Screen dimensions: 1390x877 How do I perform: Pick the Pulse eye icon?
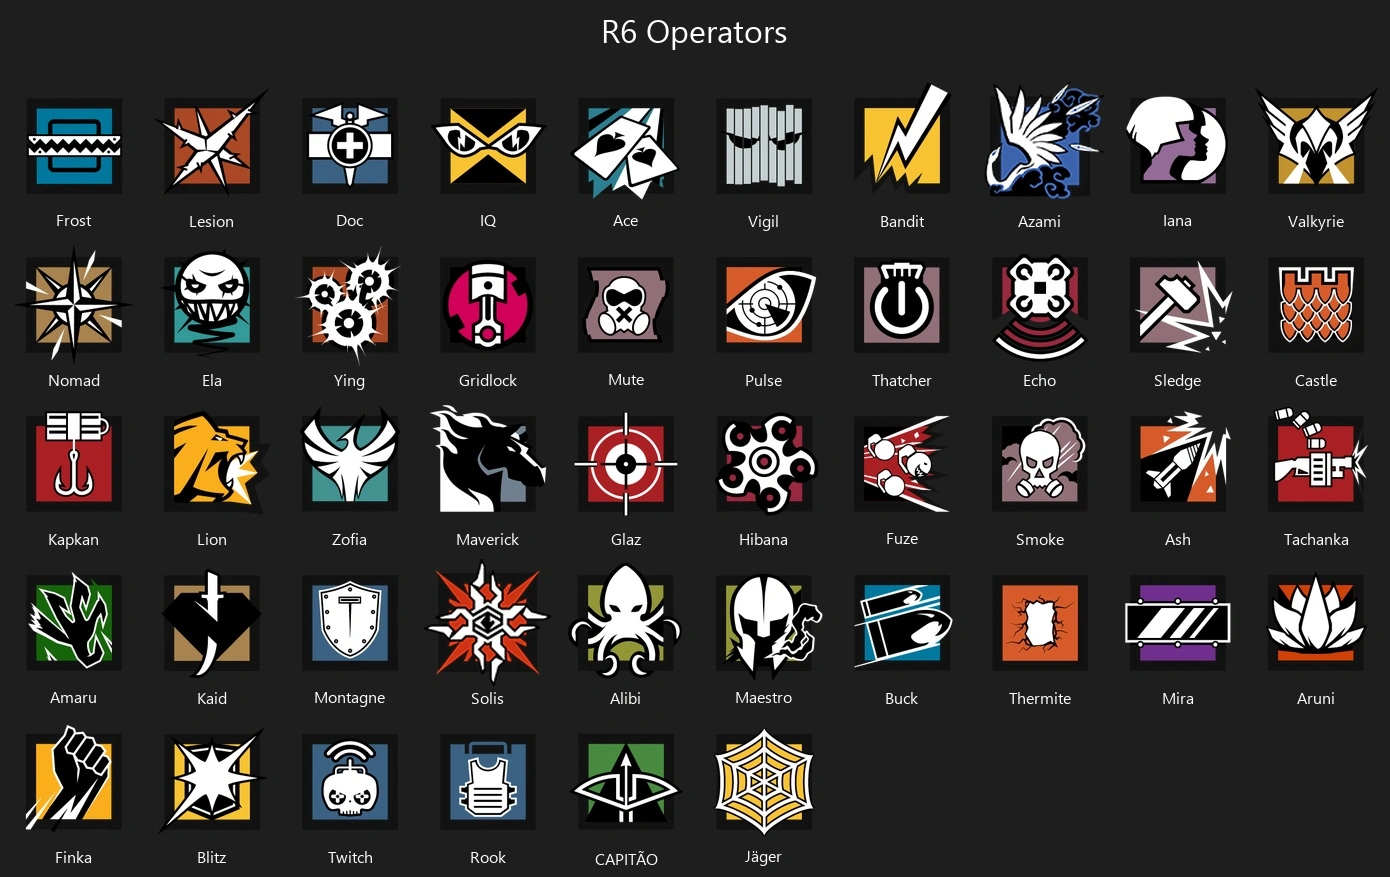coord(764,305)
